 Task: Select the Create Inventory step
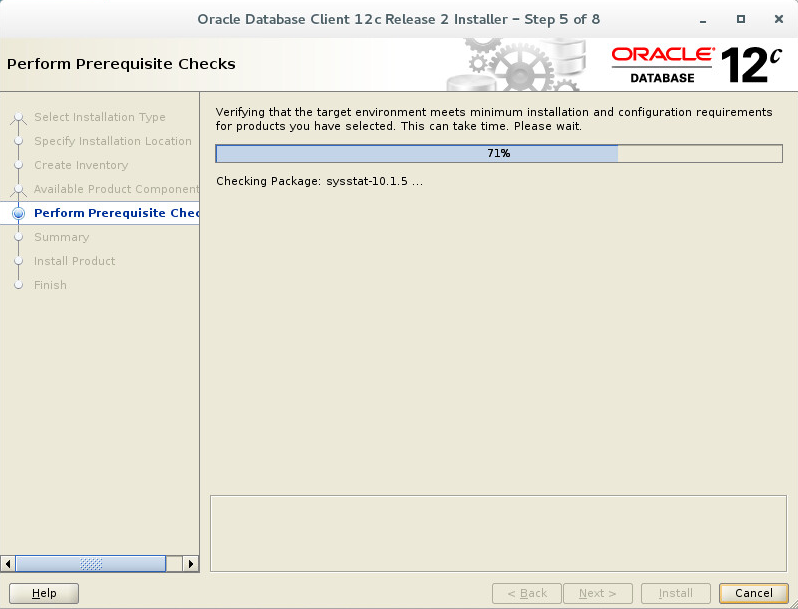point(81,165)
